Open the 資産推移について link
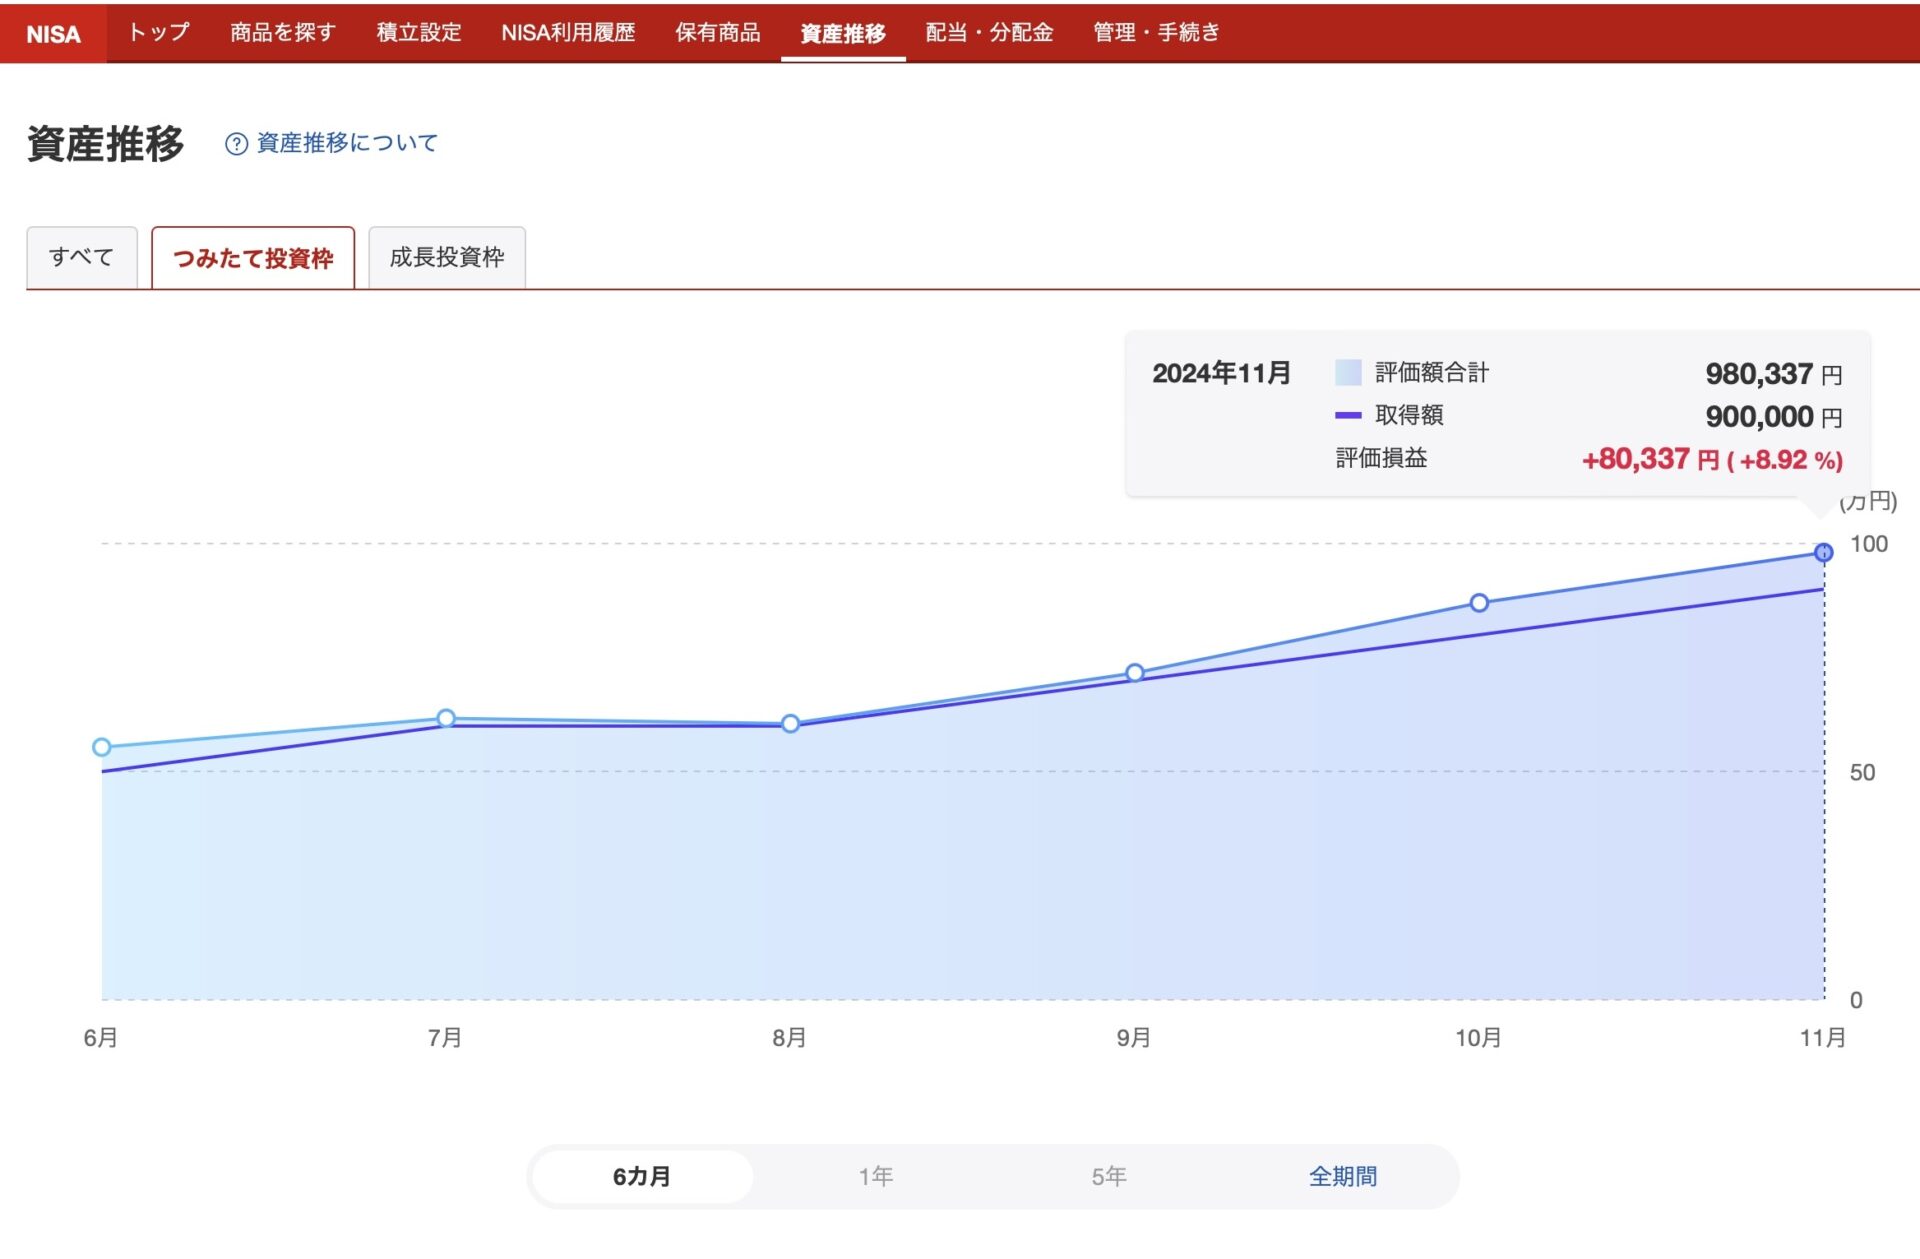The height and width of the screenshot is (1259, 1920). (346, 143)
